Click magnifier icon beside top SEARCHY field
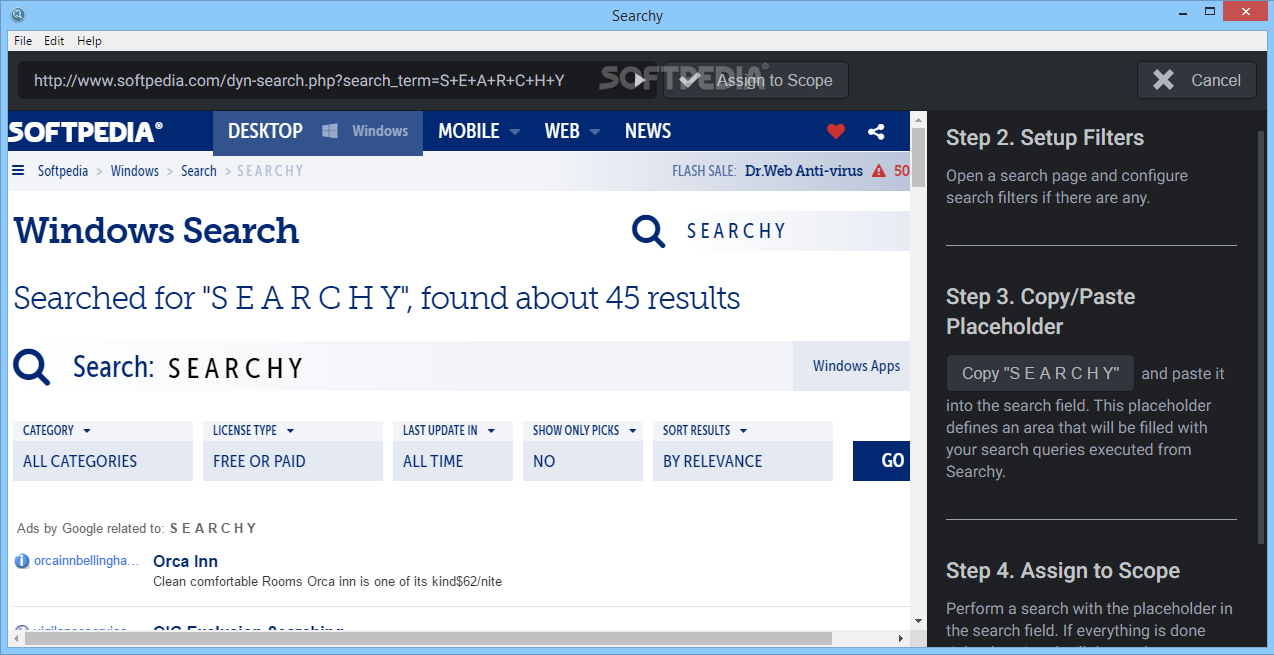Screen dimensions: 1274x655 (648, 231)
